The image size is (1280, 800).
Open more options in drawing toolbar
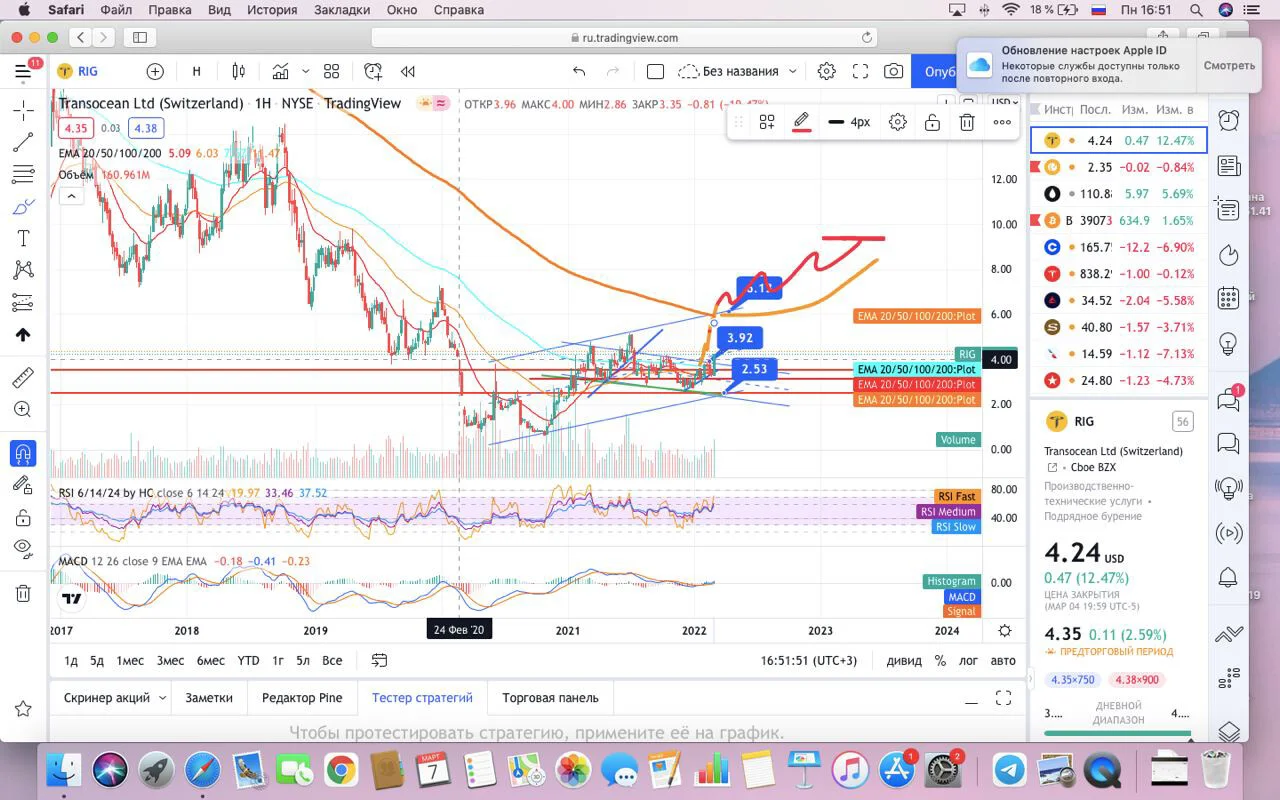pyautogui.click(x=1002, y=122)
